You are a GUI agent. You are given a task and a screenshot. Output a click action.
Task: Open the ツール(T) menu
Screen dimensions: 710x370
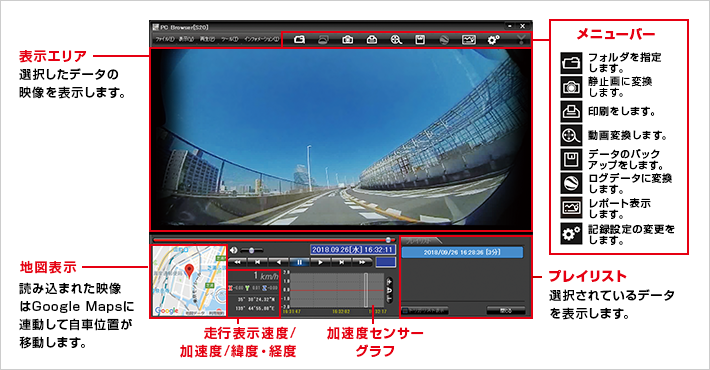(x=229, y=40)
